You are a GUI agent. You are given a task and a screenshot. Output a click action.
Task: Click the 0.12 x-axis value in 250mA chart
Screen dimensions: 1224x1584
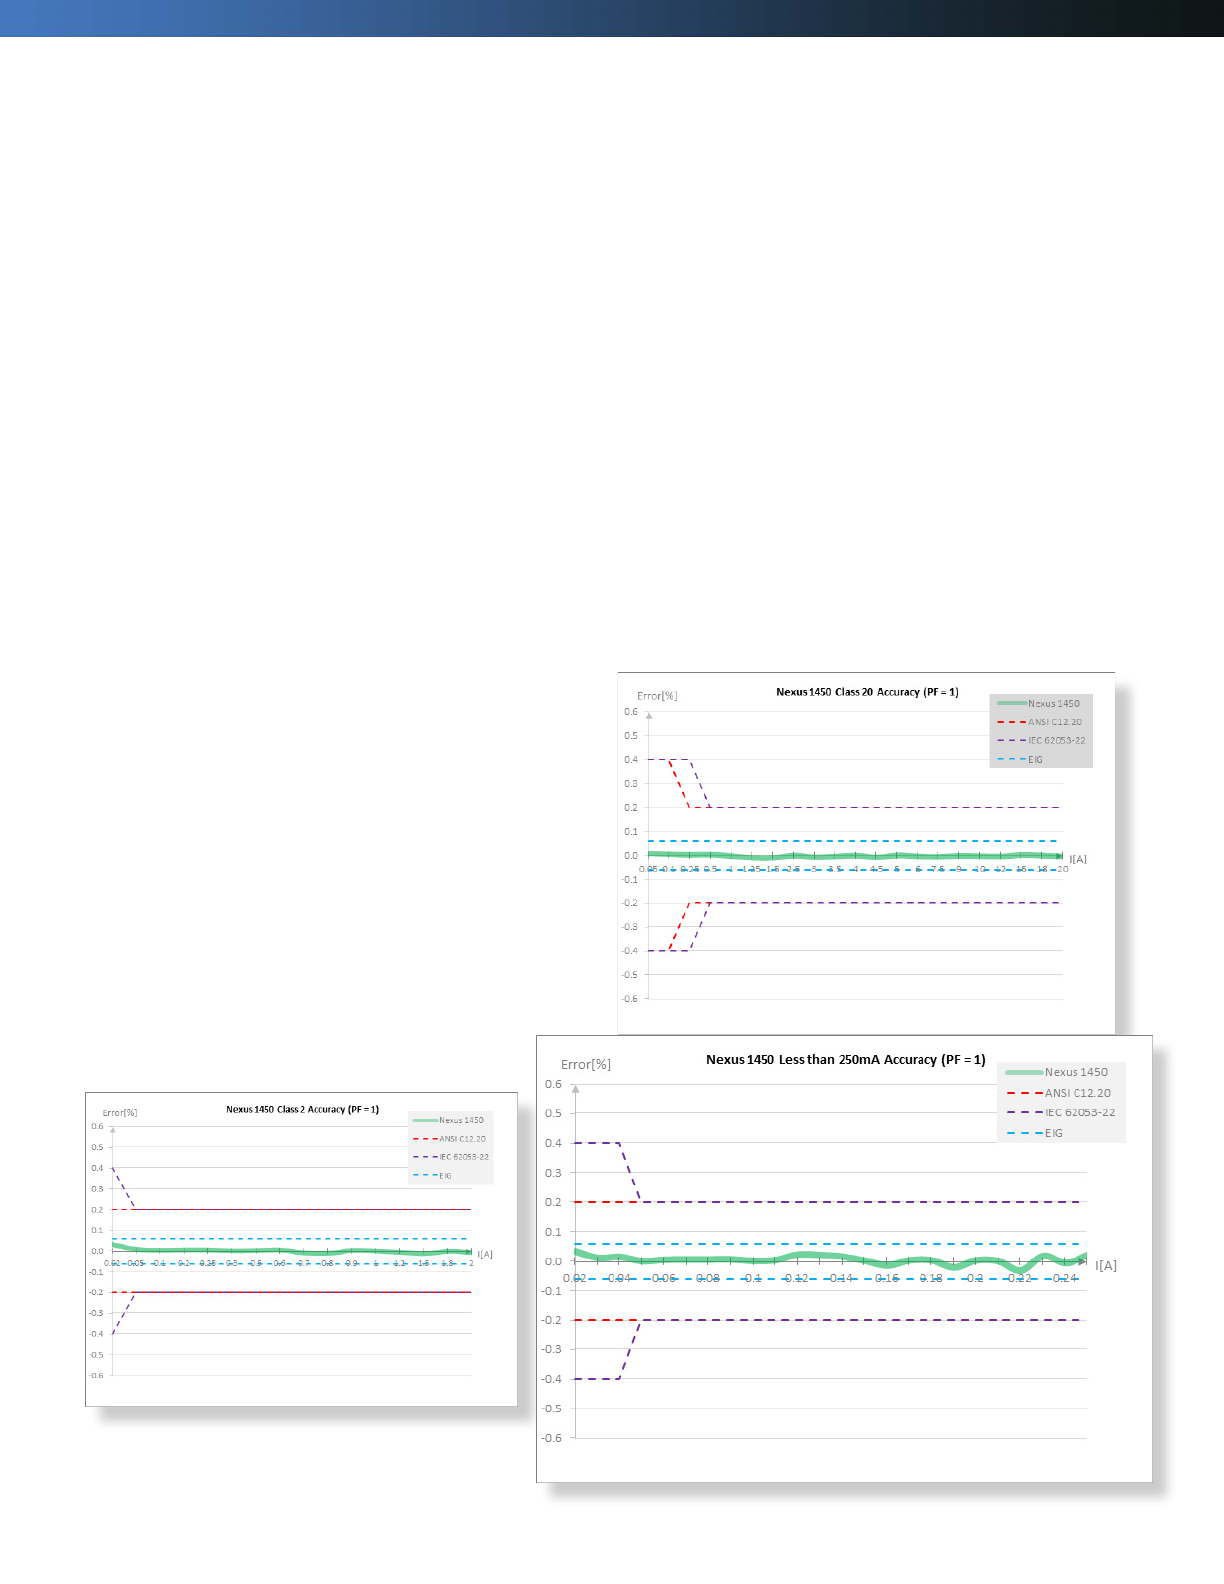click(797, 1278)
